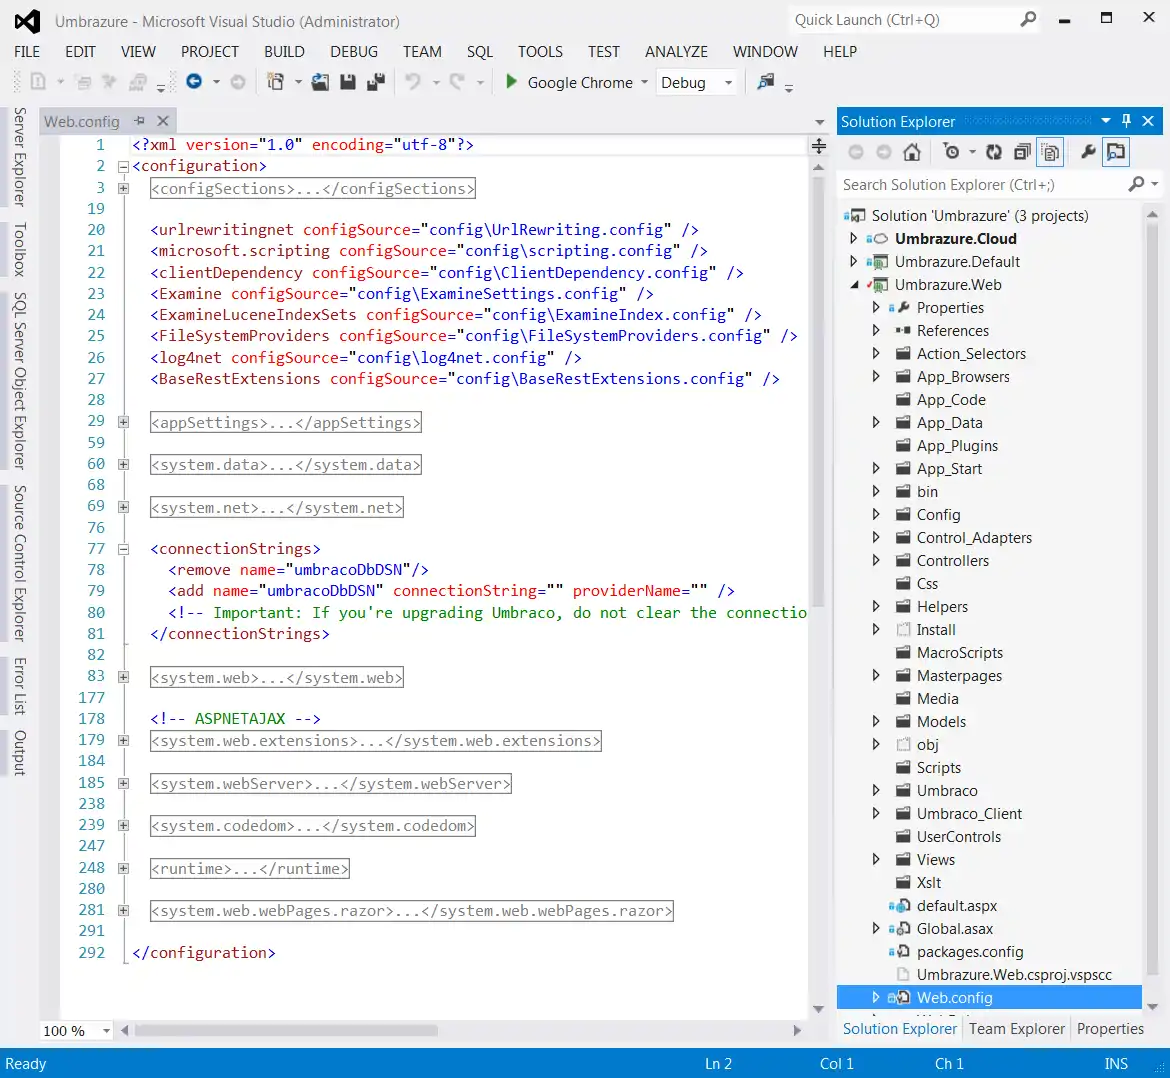Image resolution: width=1170 pixels, height=1078 pixels.
Task: Open the Google Chrome browser dropdown arrow
Action: (644, 82)
